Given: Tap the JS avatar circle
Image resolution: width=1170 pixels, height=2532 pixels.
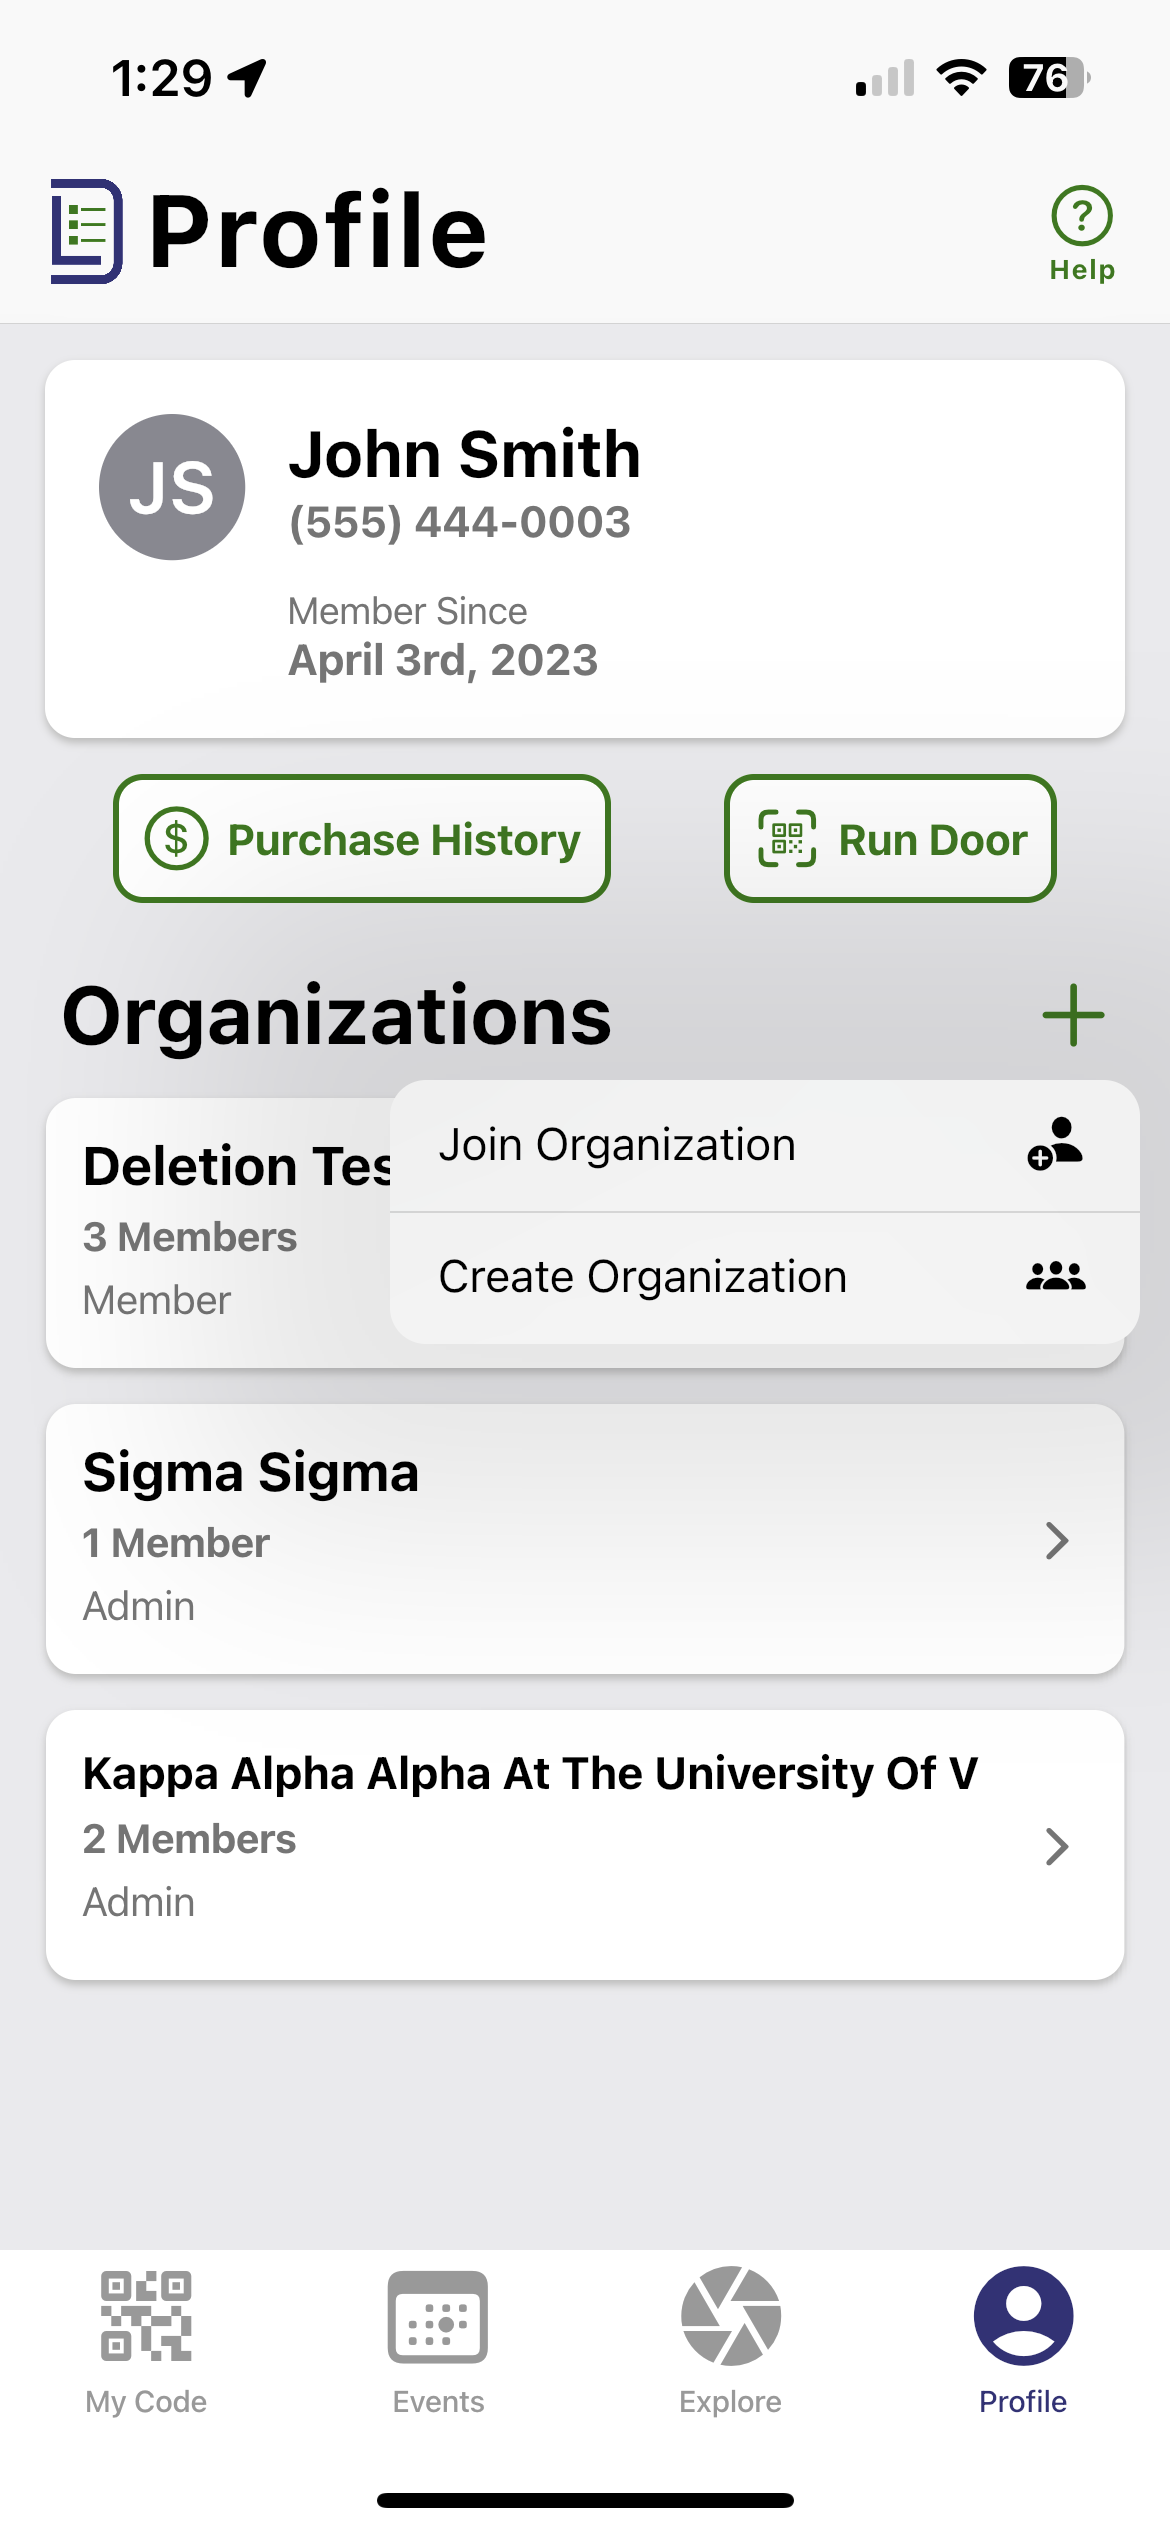Looking at the screenshot, I should 172,487.
